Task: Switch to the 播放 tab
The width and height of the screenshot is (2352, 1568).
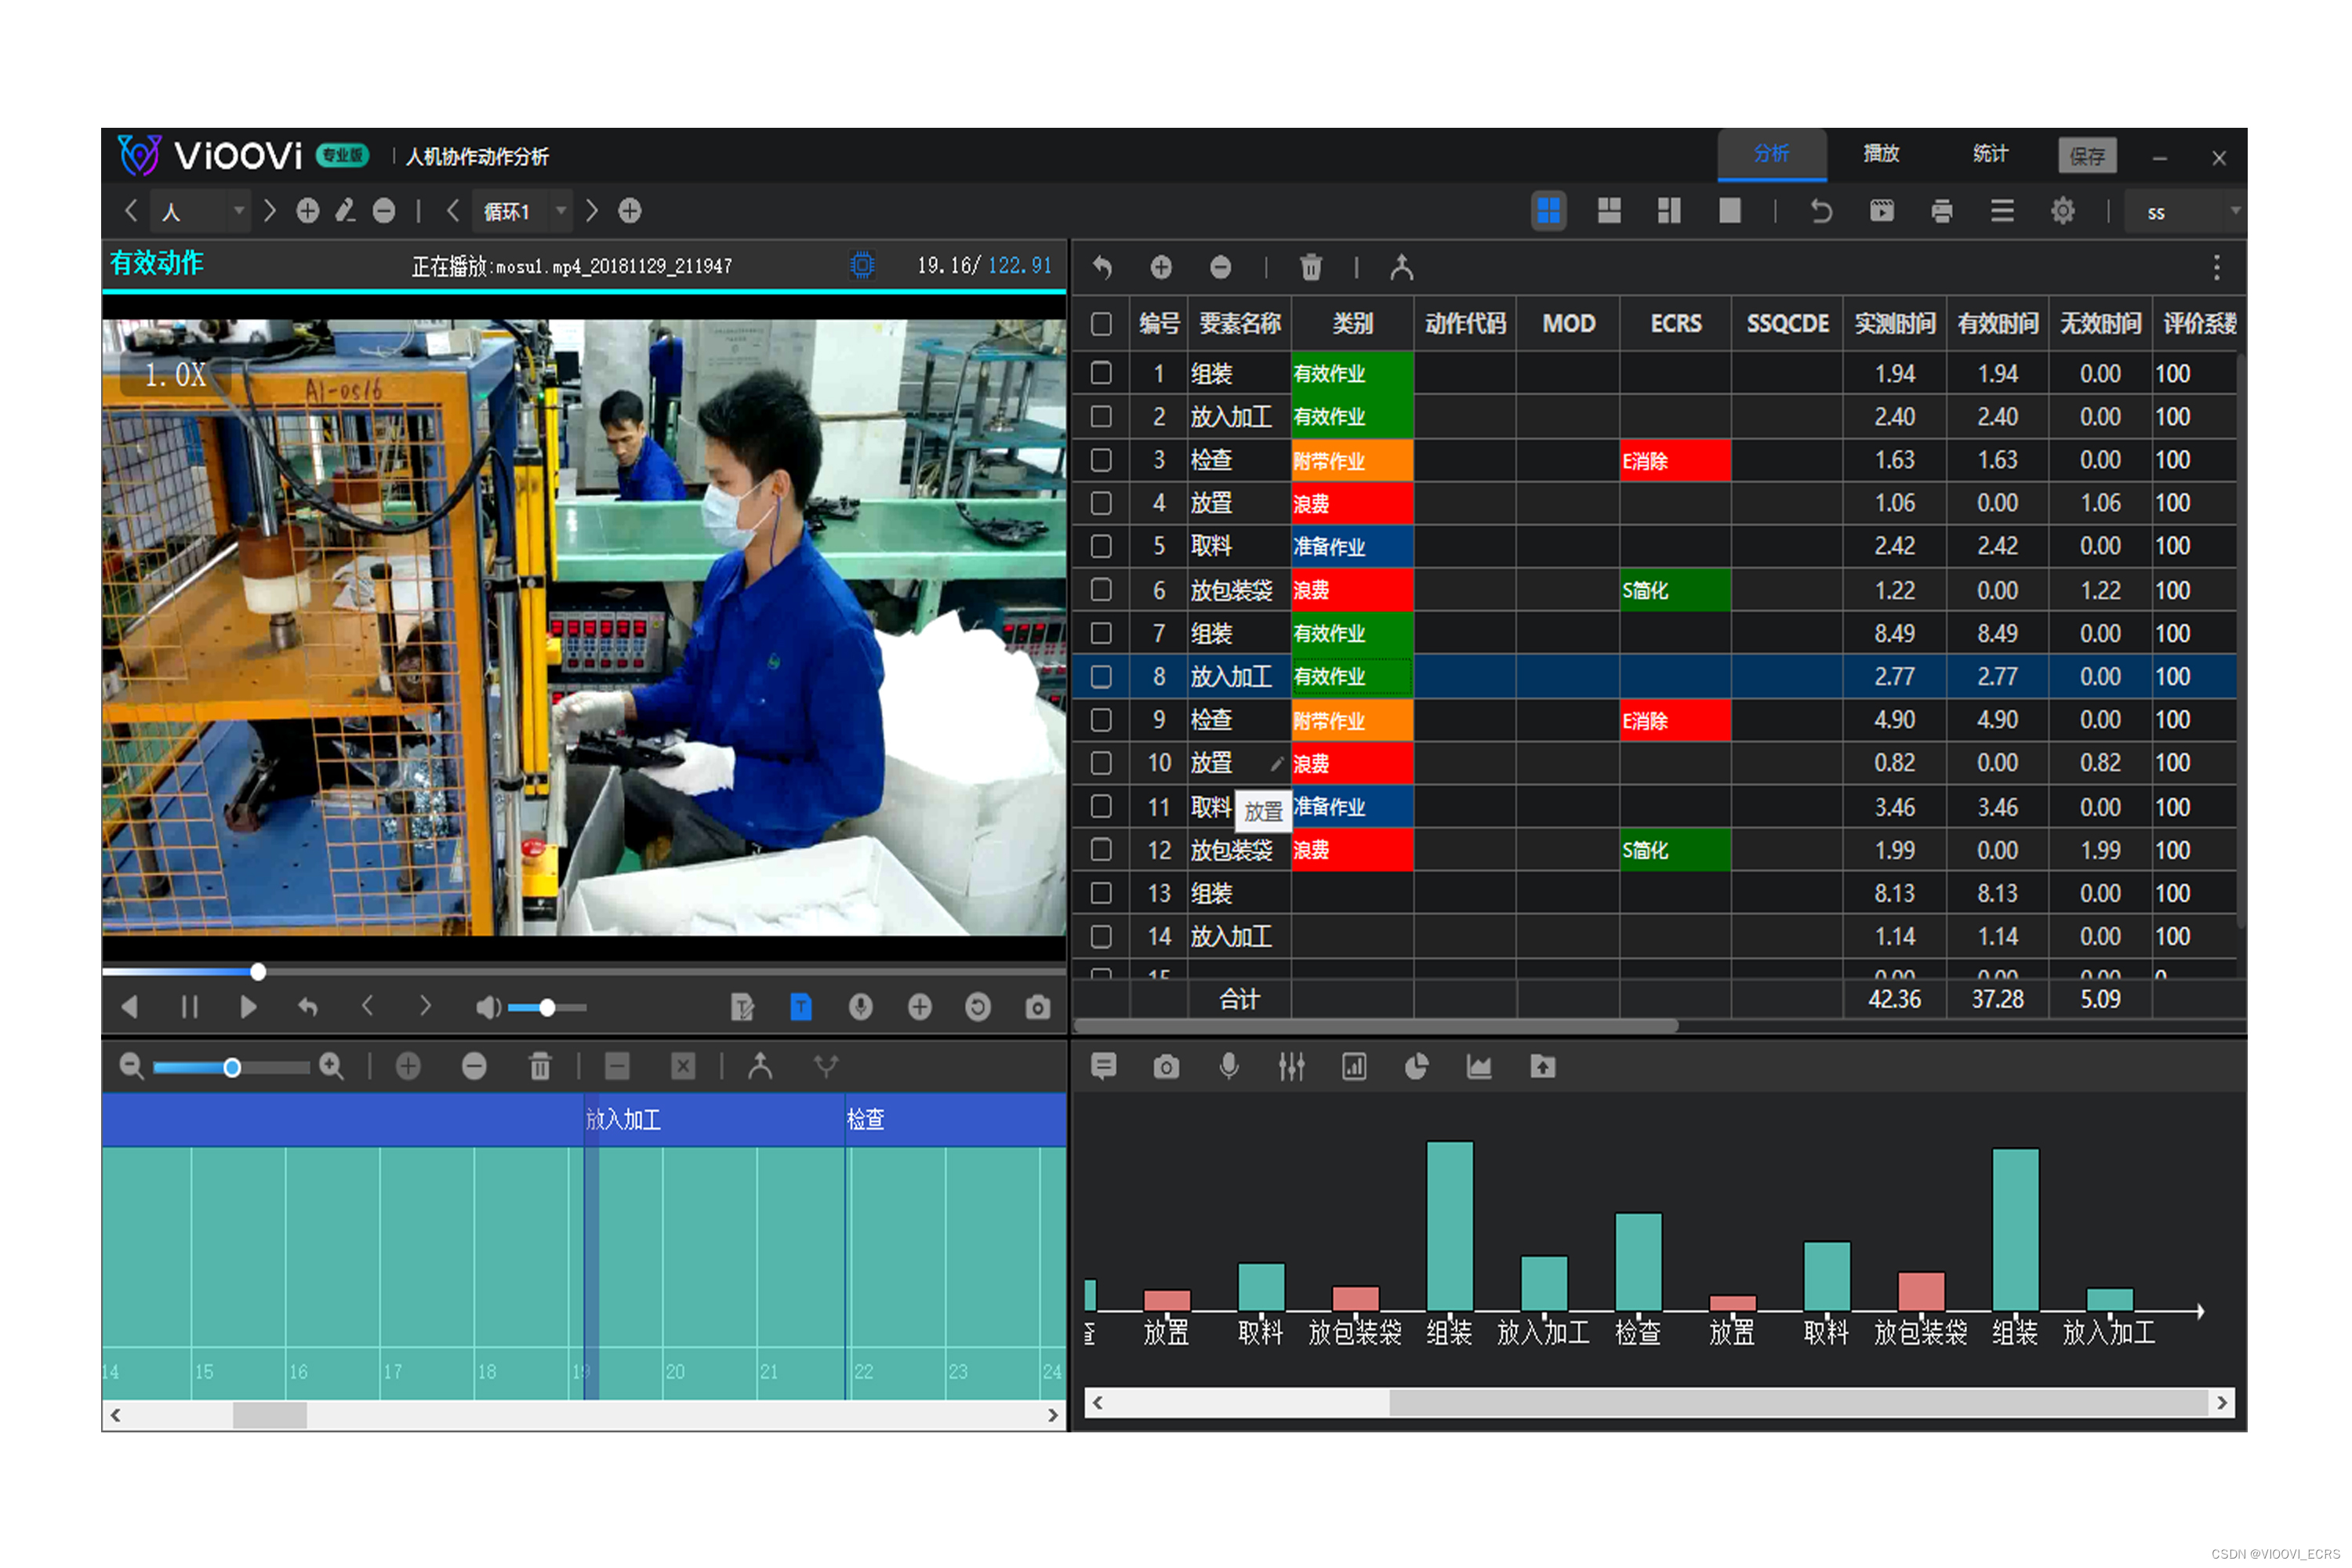Action: (x=1880, y=154)
